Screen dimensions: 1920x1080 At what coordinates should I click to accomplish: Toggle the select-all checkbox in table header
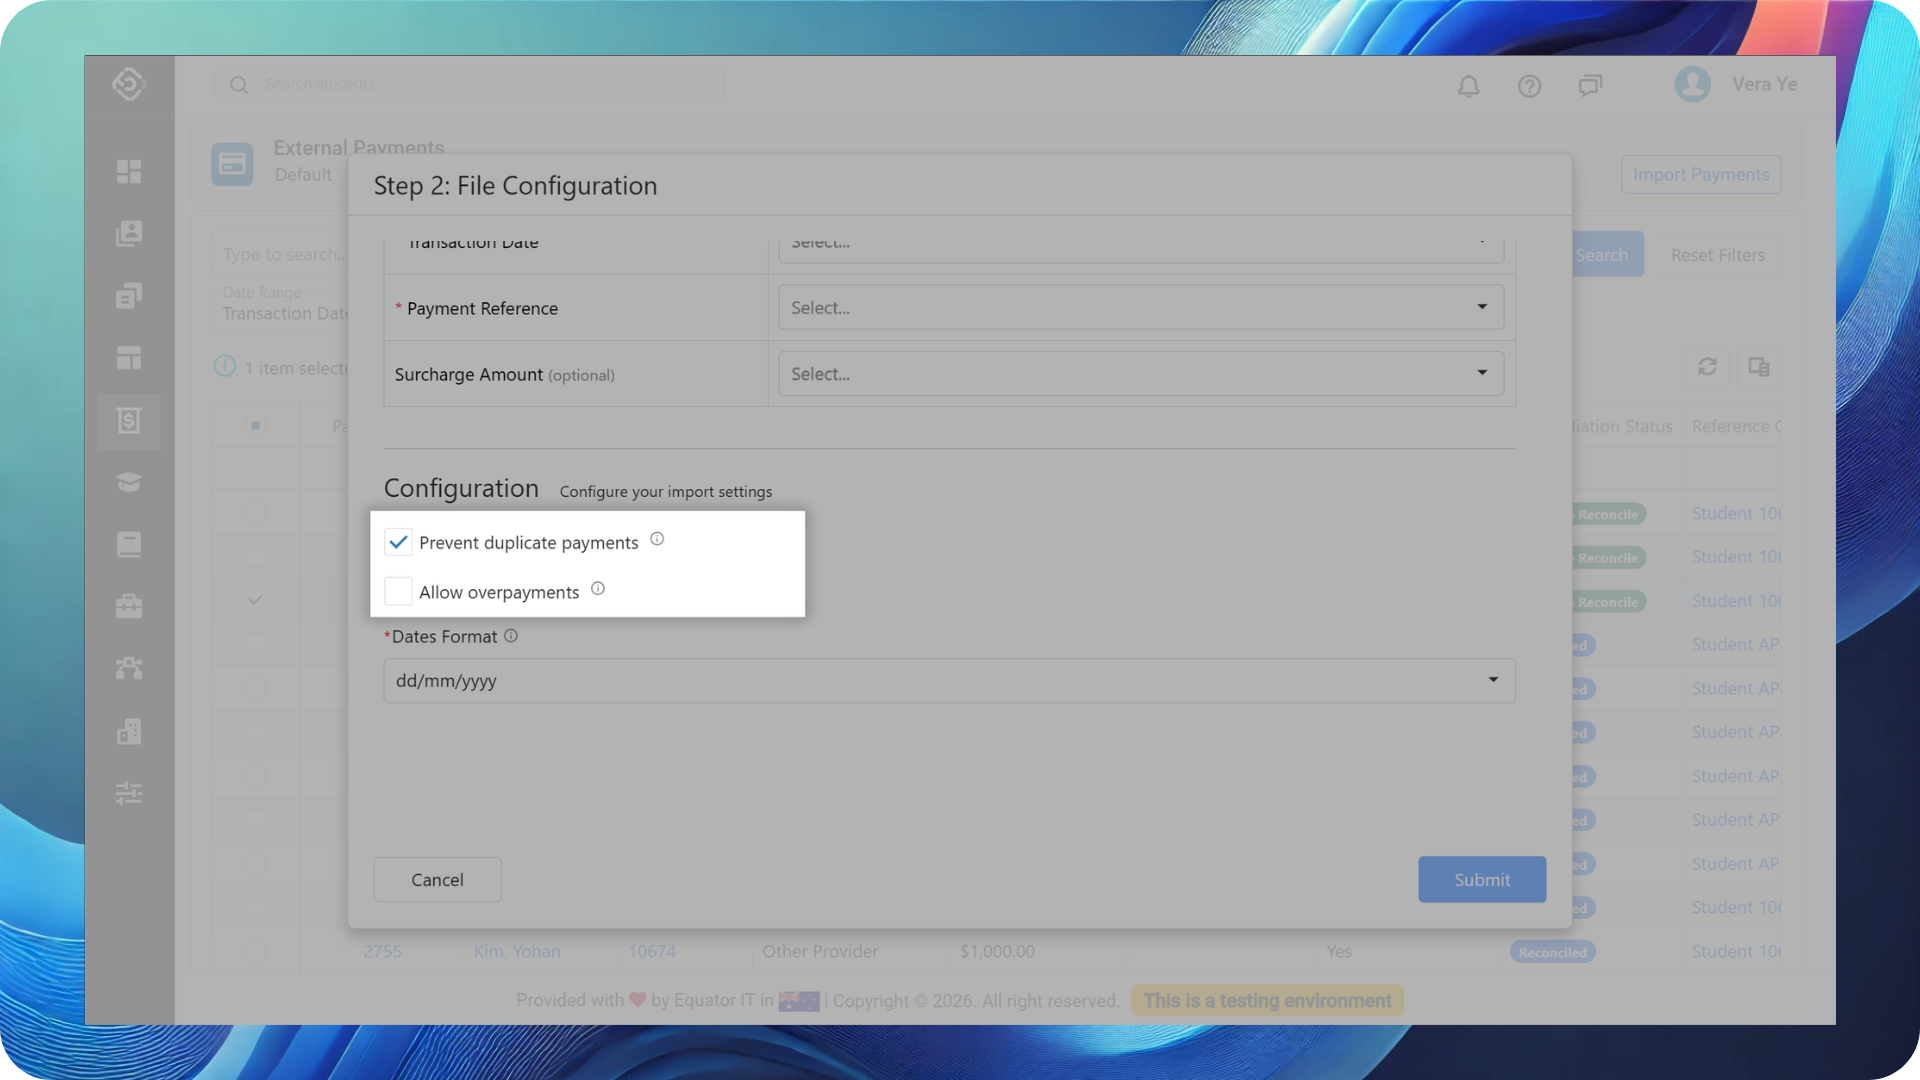(255, 426)
